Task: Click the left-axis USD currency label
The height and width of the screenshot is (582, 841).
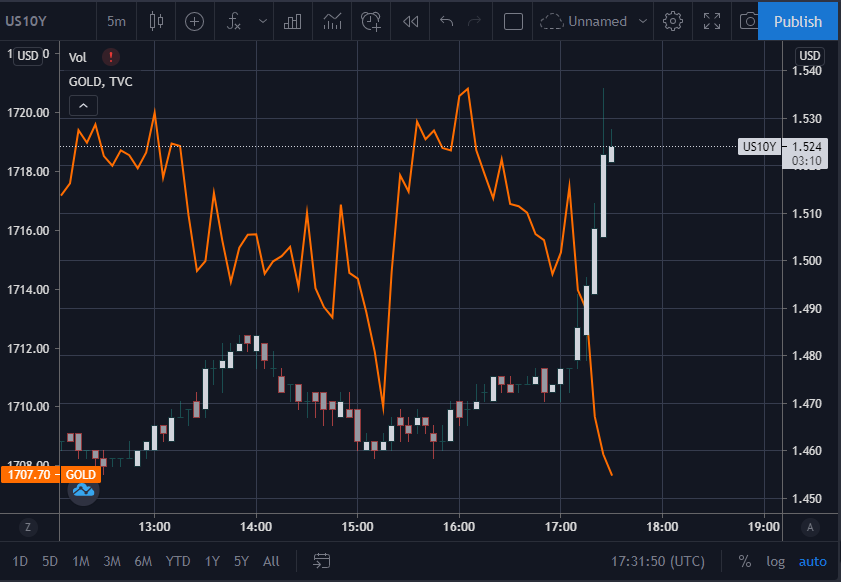Action: click(x=28, y=56)
